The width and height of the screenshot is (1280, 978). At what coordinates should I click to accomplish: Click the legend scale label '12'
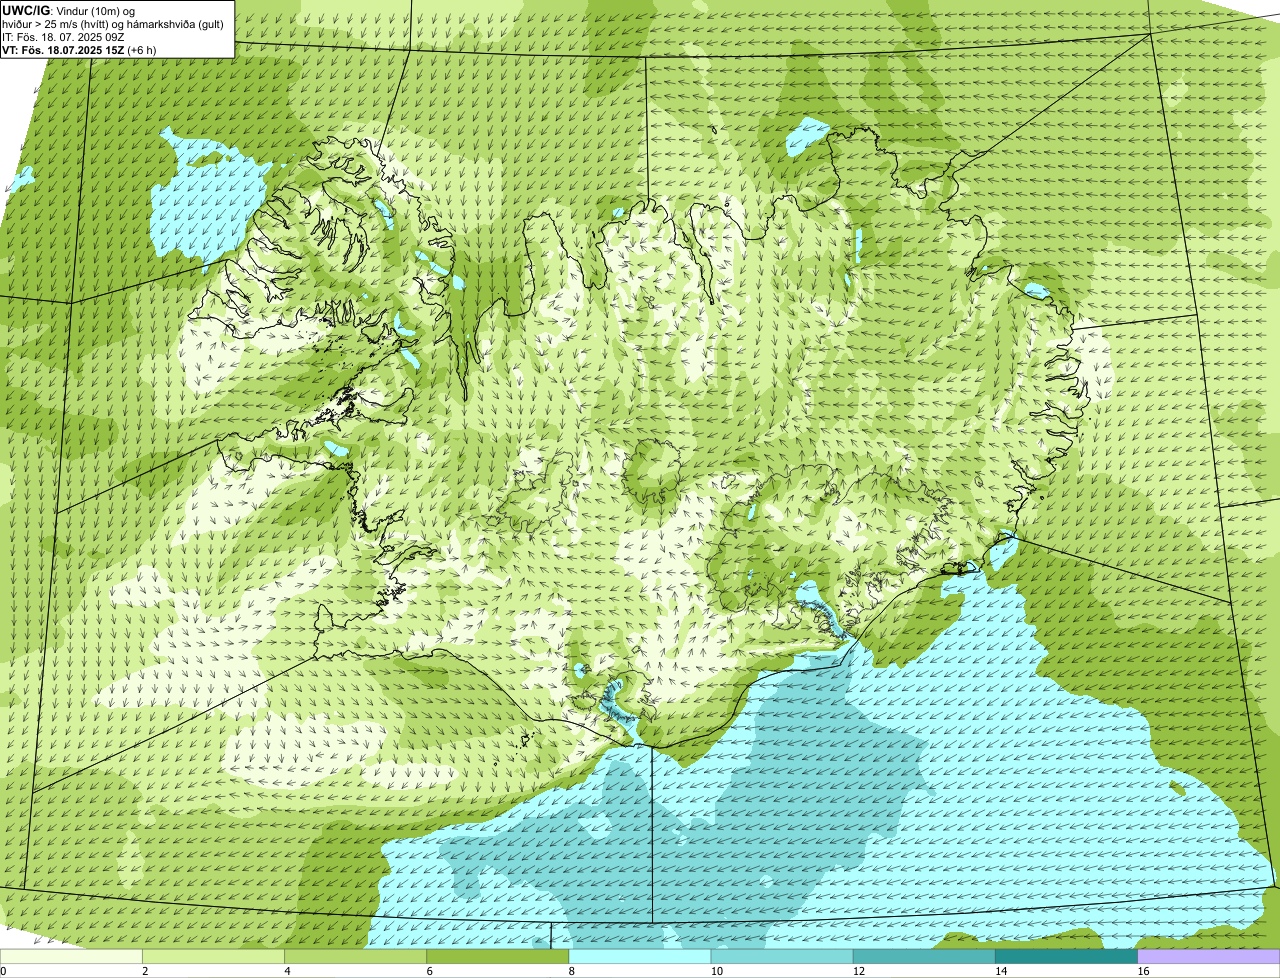click(858, 971)
